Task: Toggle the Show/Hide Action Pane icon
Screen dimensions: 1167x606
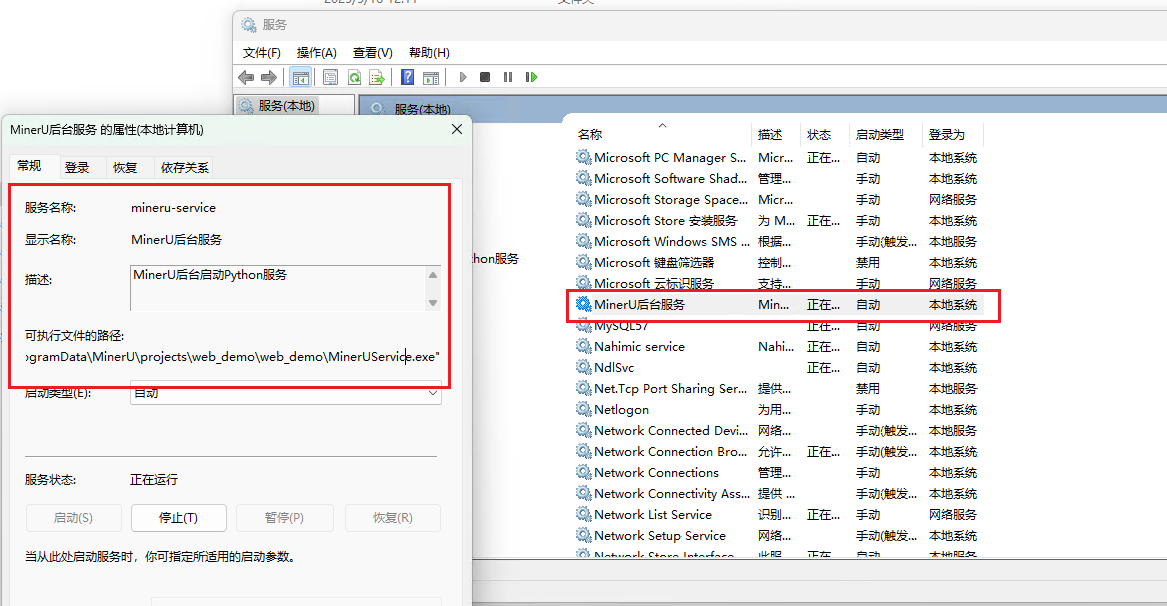Action: 431,77
